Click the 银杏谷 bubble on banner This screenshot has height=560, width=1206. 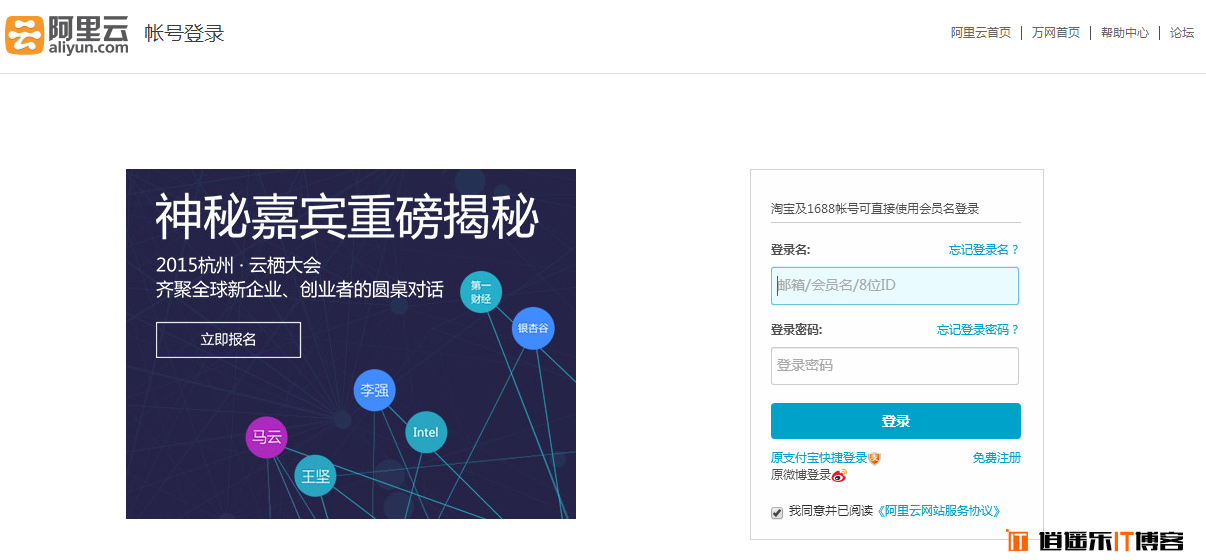tap(533, 328)
